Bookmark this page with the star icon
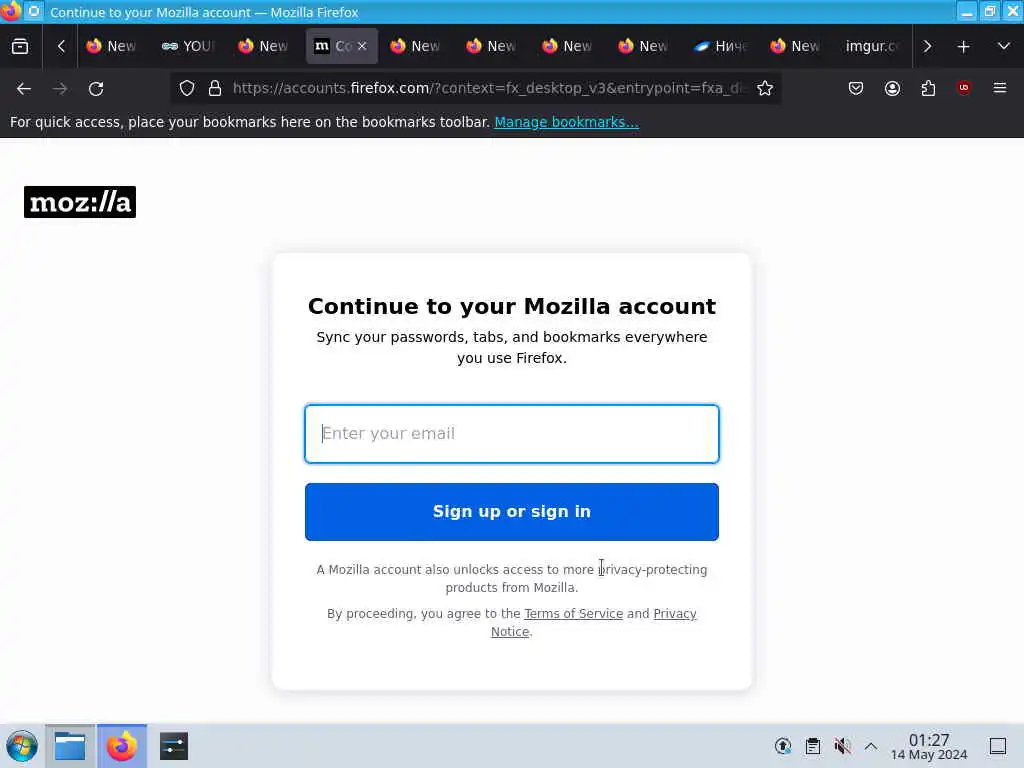 tap(765, 88)
